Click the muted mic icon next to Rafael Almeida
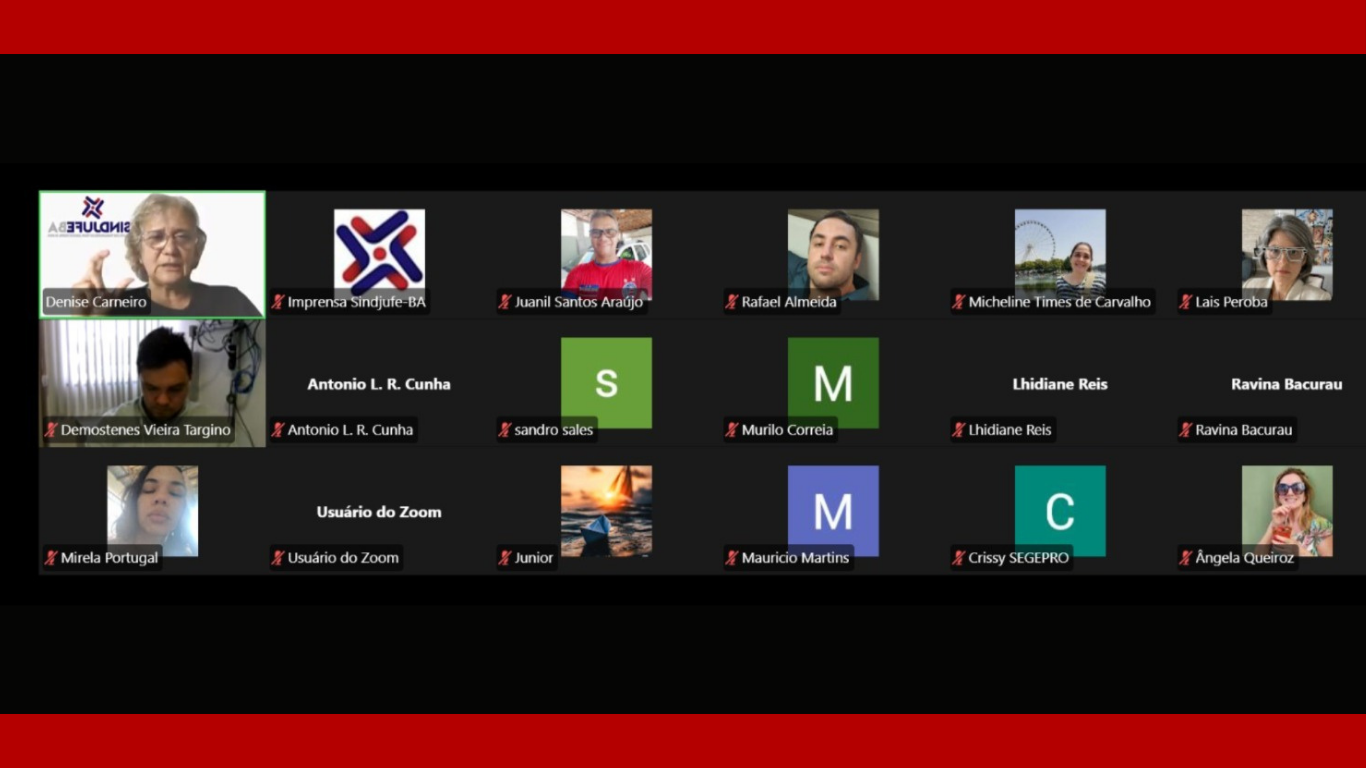1366x768 pixels. coord(732,302)
